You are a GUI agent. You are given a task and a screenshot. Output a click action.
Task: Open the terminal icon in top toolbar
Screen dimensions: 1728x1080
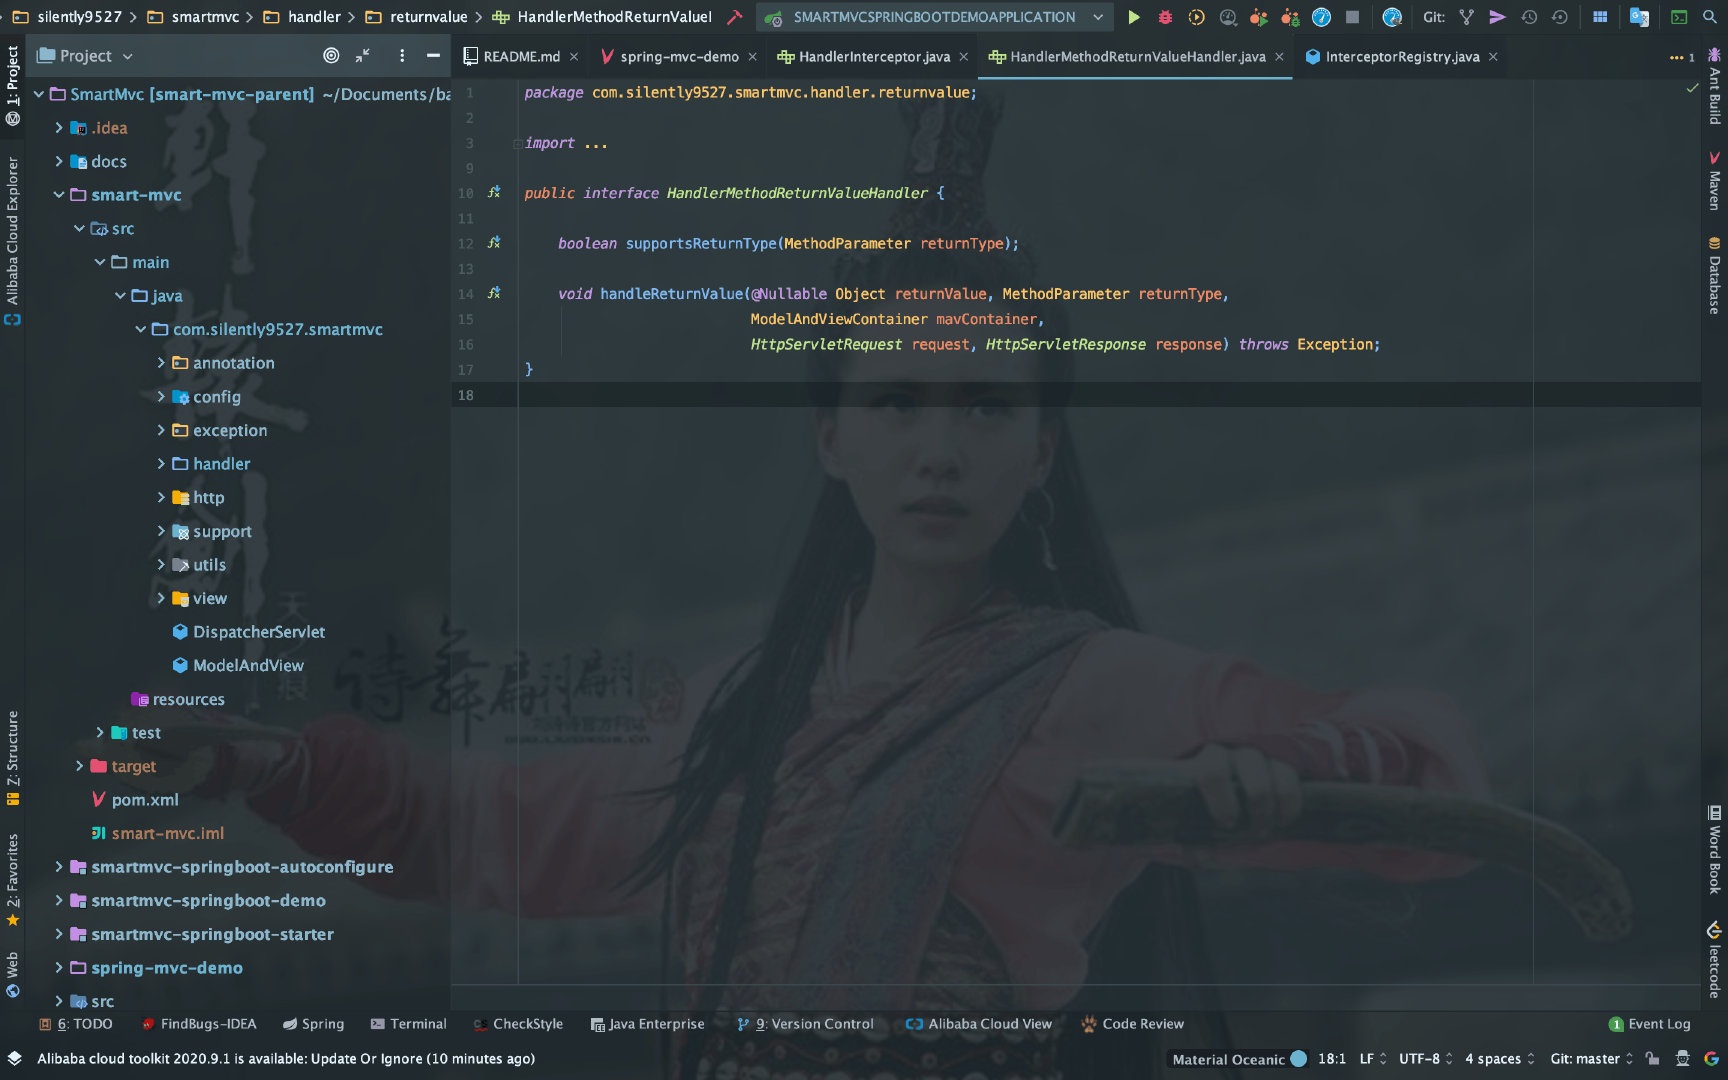[1679, 17]
